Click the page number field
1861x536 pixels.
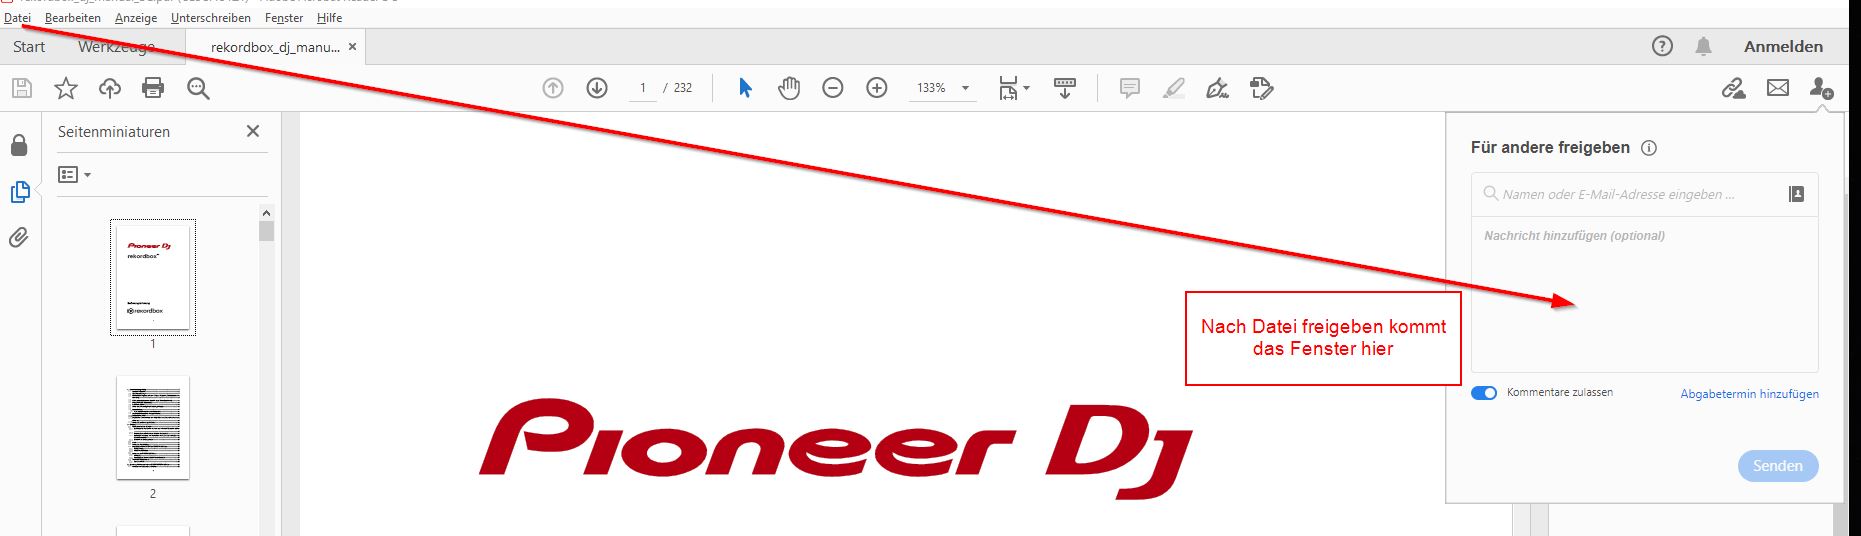point(642,88)
